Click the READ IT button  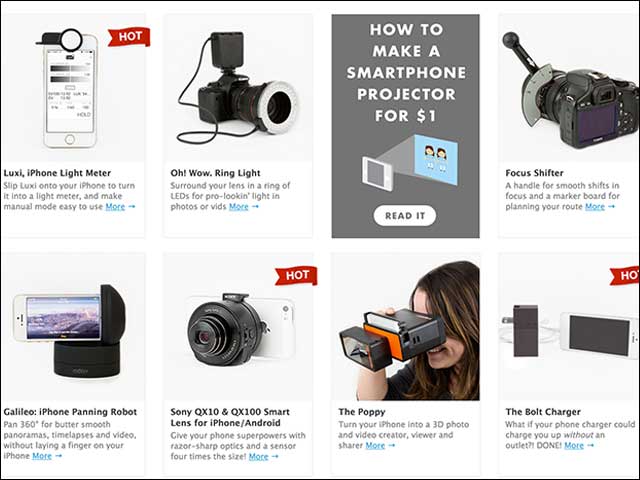405,216
